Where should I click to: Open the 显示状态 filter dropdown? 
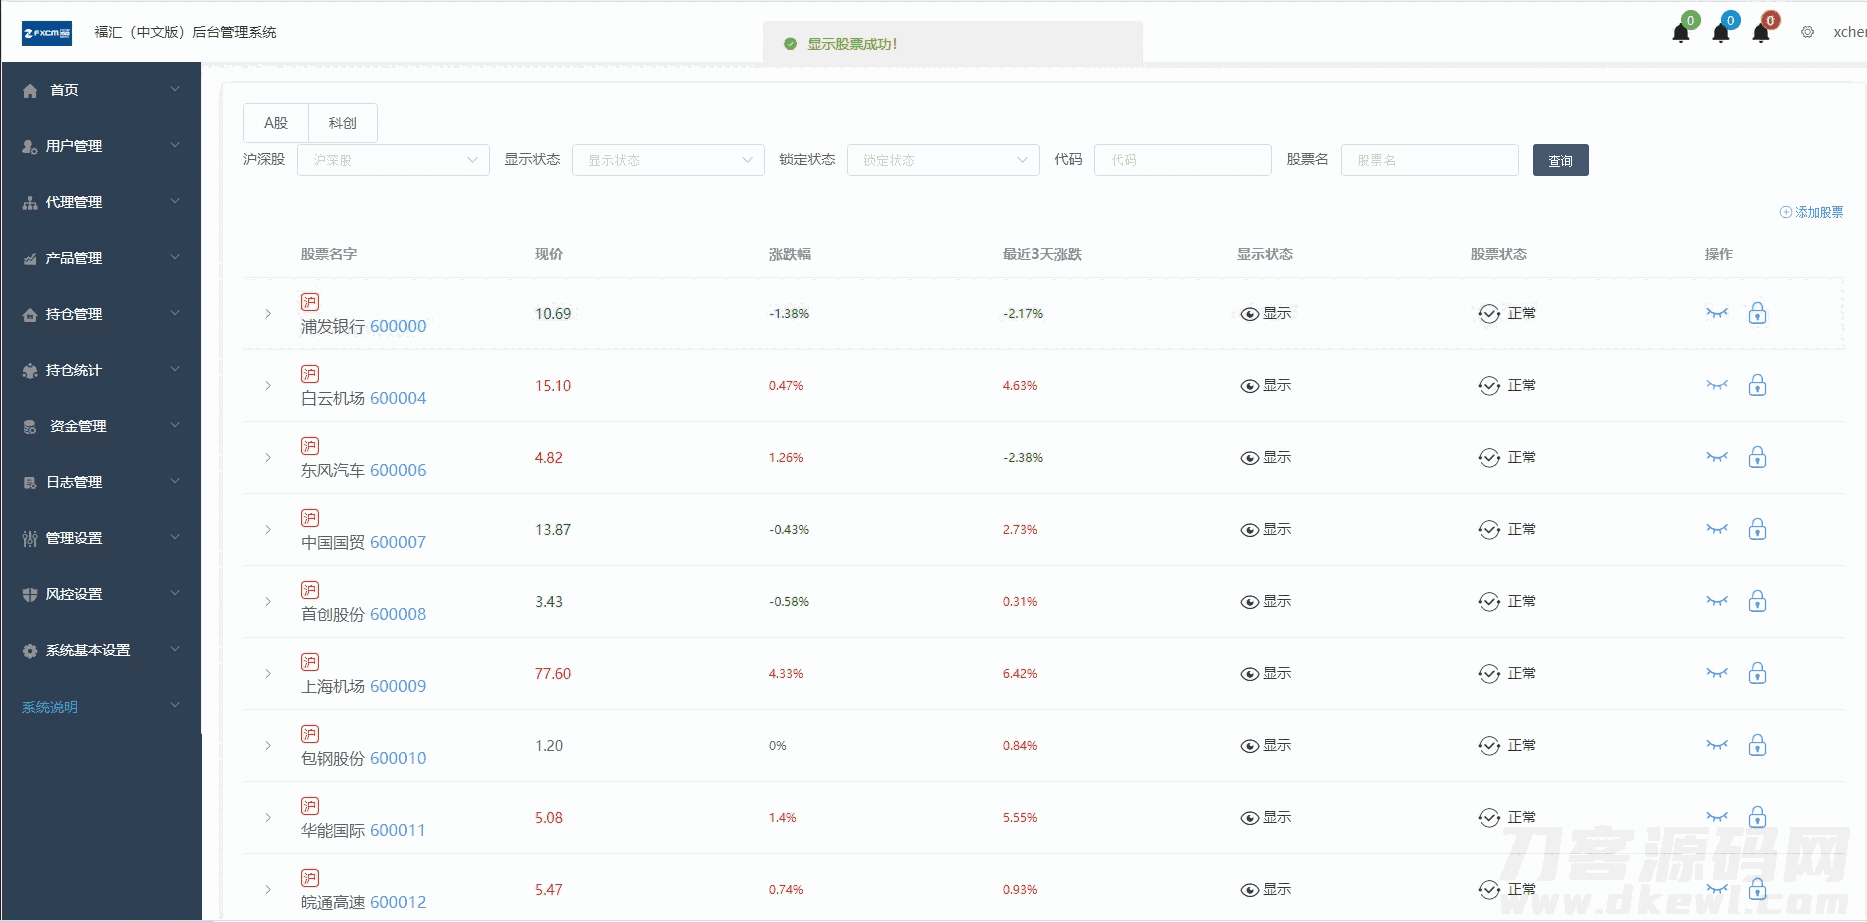coord(668,160)
